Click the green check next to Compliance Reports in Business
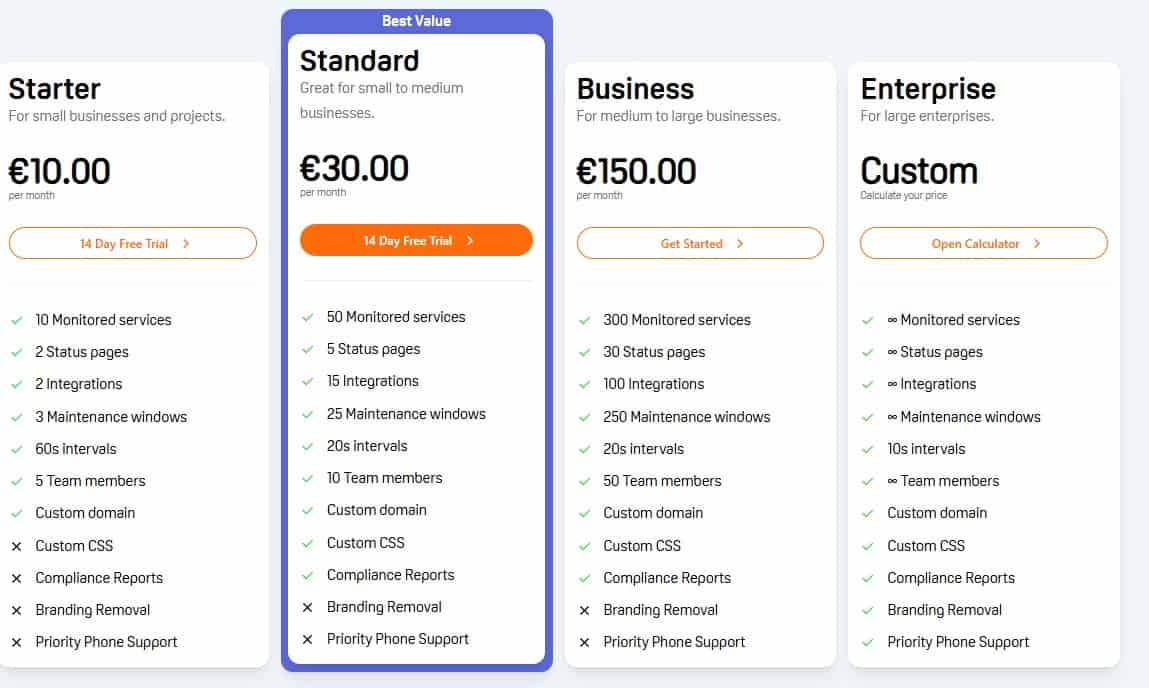The image size is (1149, 688). (585, 578)
